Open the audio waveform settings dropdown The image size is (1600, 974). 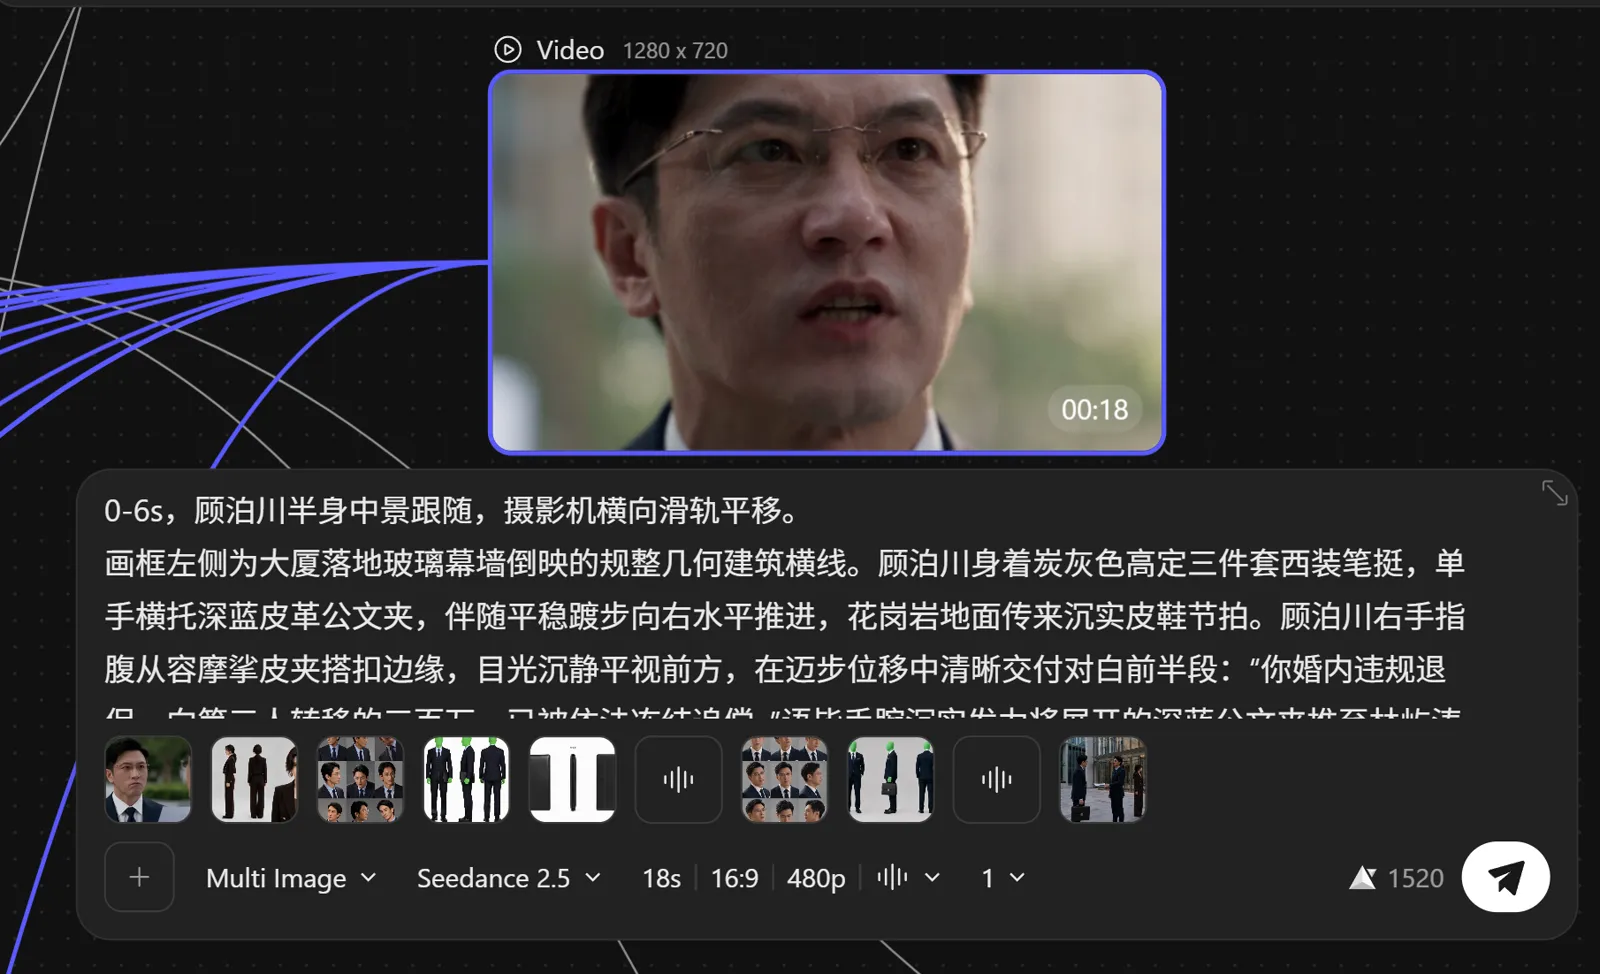(x=908, y=878)
